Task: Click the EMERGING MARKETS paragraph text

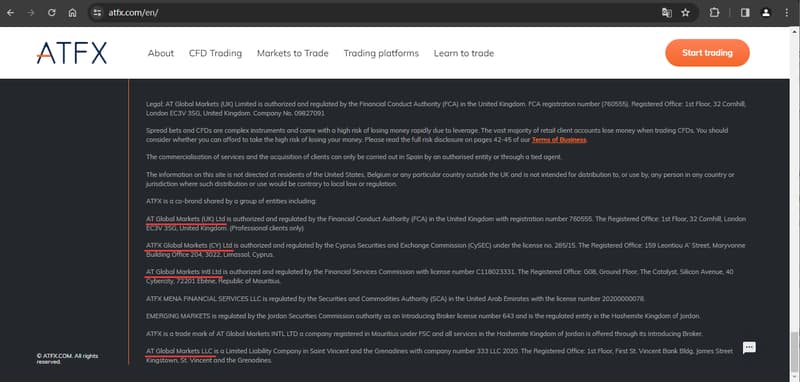Action: (423, 316)
